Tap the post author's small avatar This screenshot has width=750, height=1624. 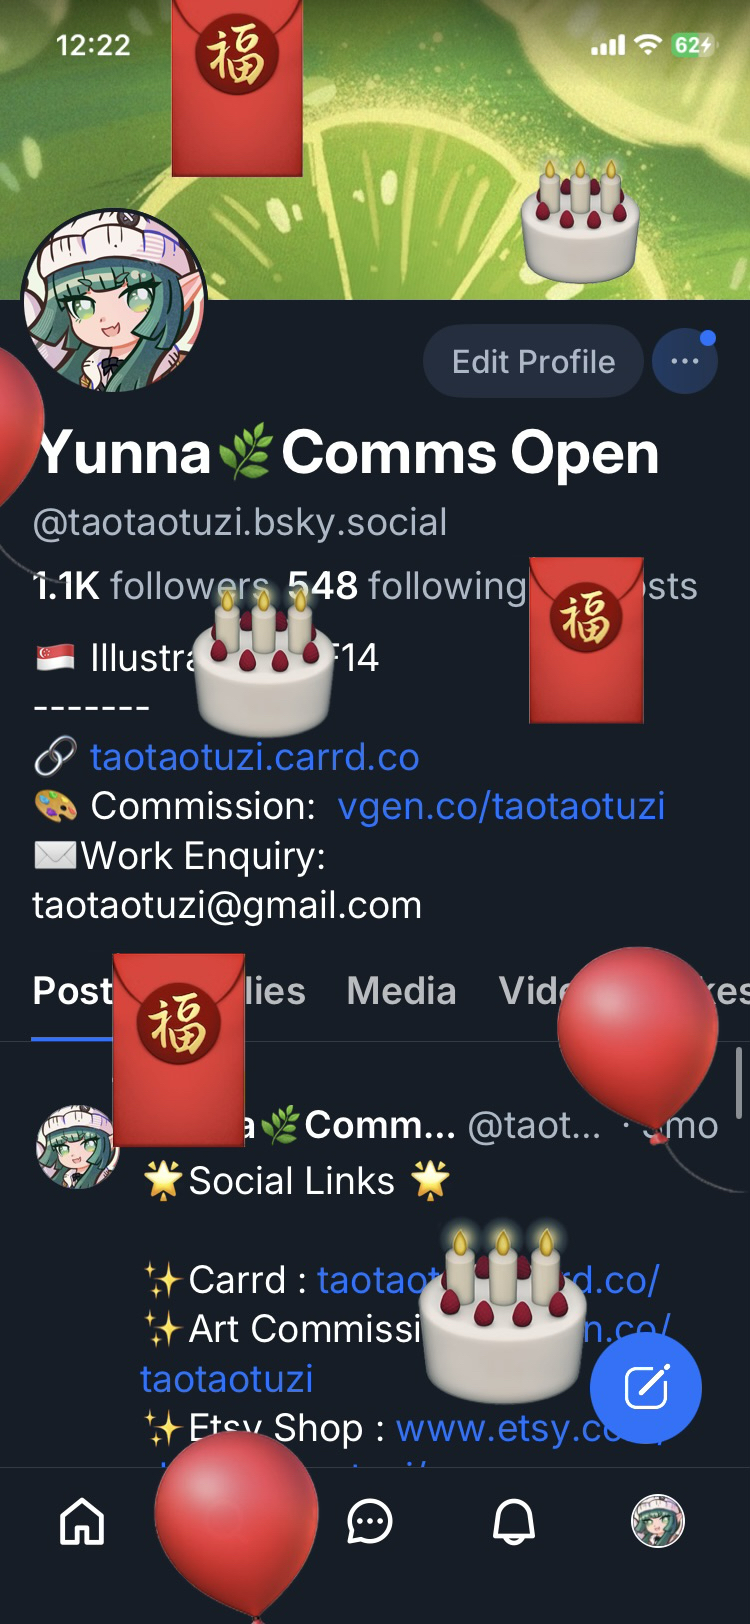[x=77, y=1147]
